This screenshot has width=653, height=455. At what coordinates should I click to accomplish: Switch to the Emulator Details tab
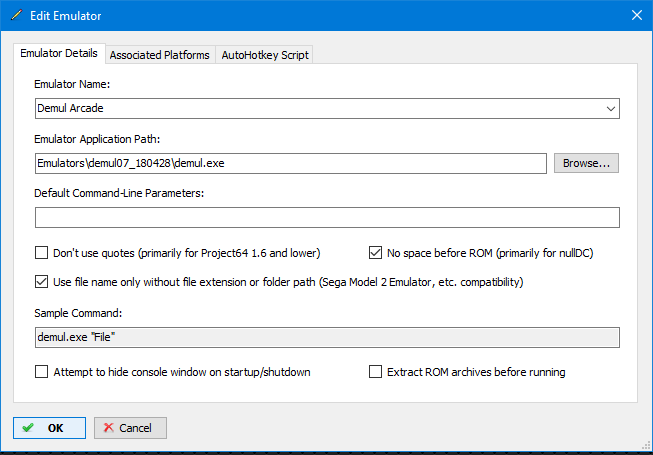click(59, 53)
